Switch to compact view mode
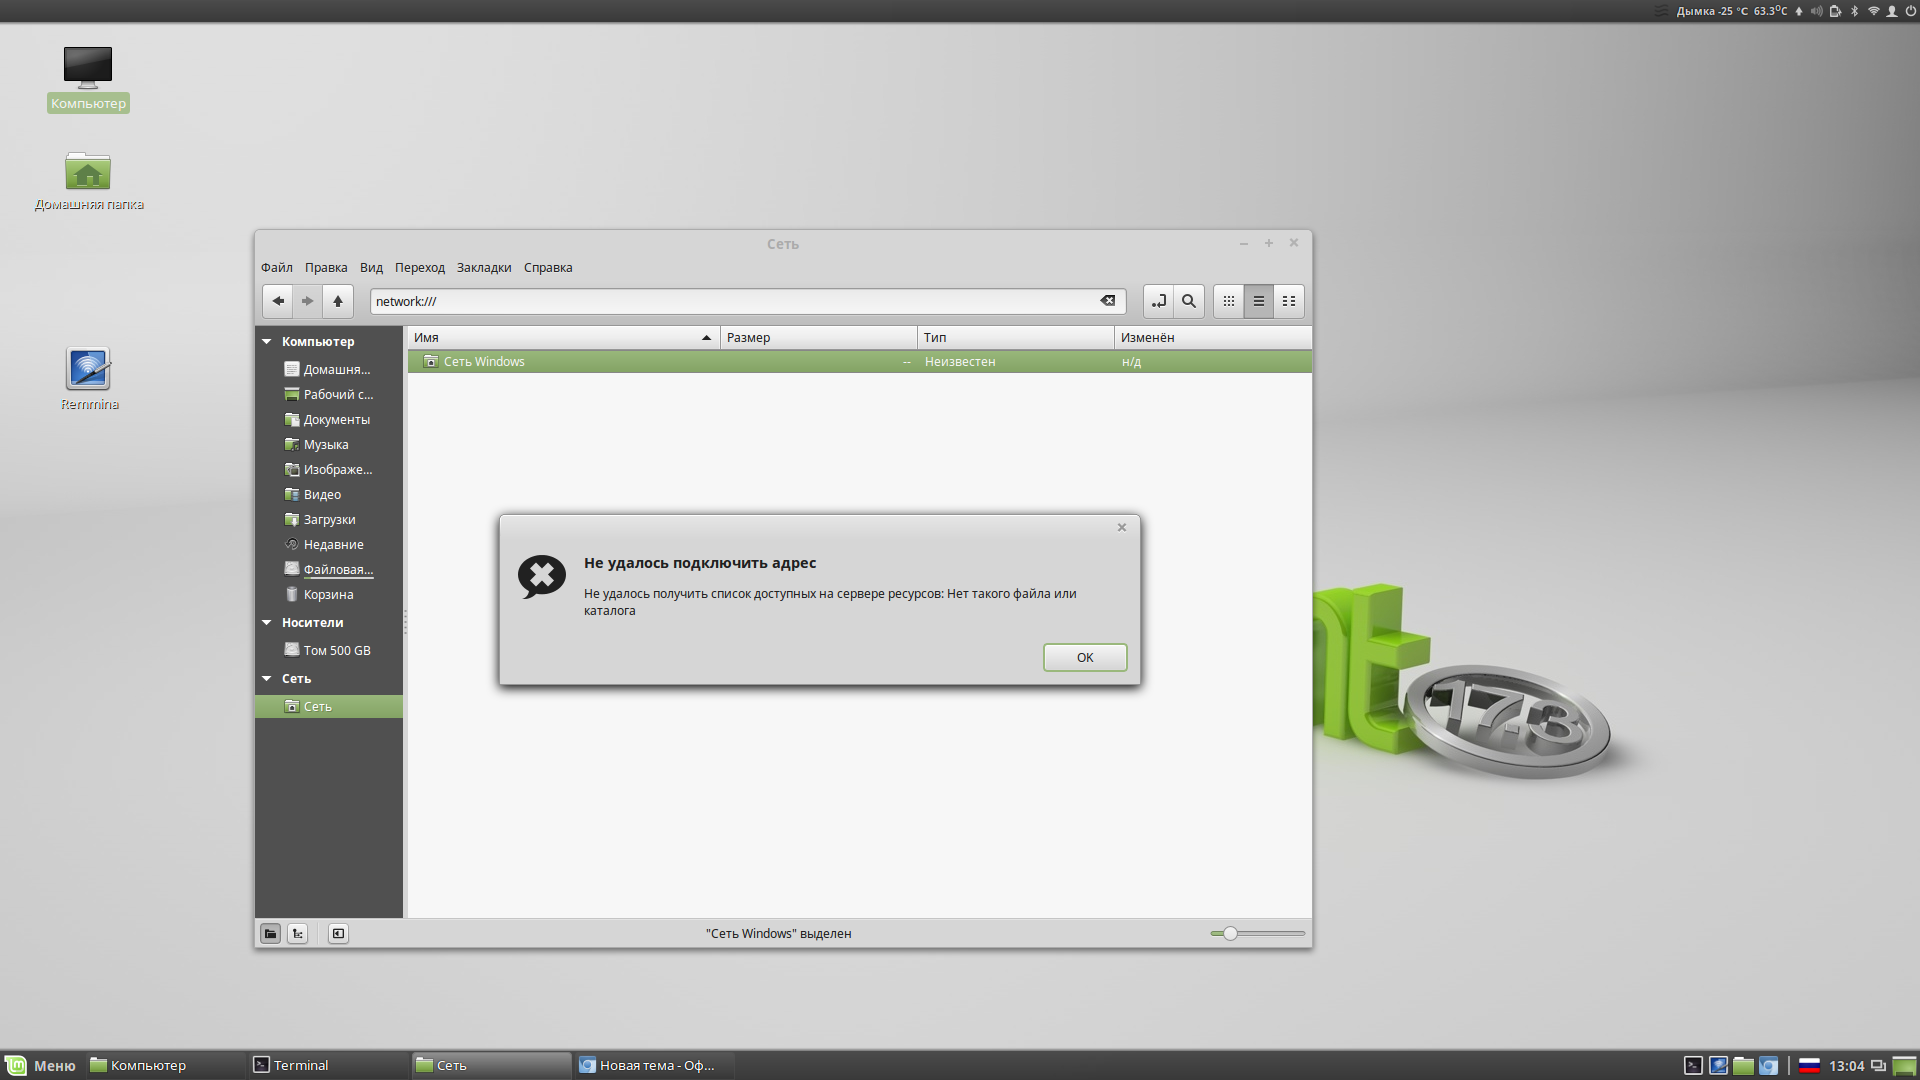Viewport: 1920px width, 1080px height. pos(1288,301)
